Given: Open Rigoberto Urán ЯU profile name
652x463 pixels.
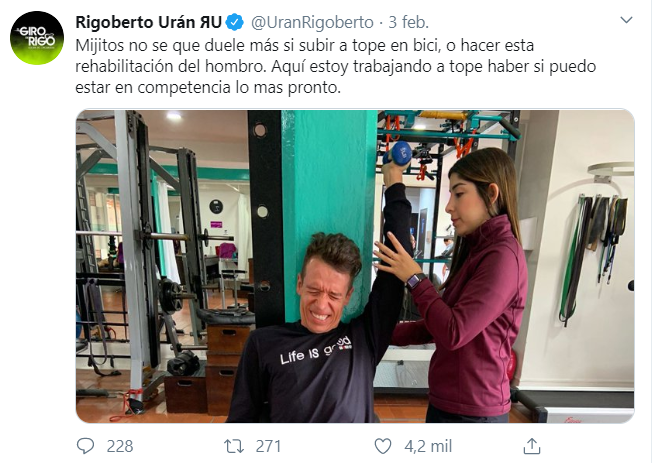Looking at the screenshot, I should pyautogui.click(x=148, y=22).
